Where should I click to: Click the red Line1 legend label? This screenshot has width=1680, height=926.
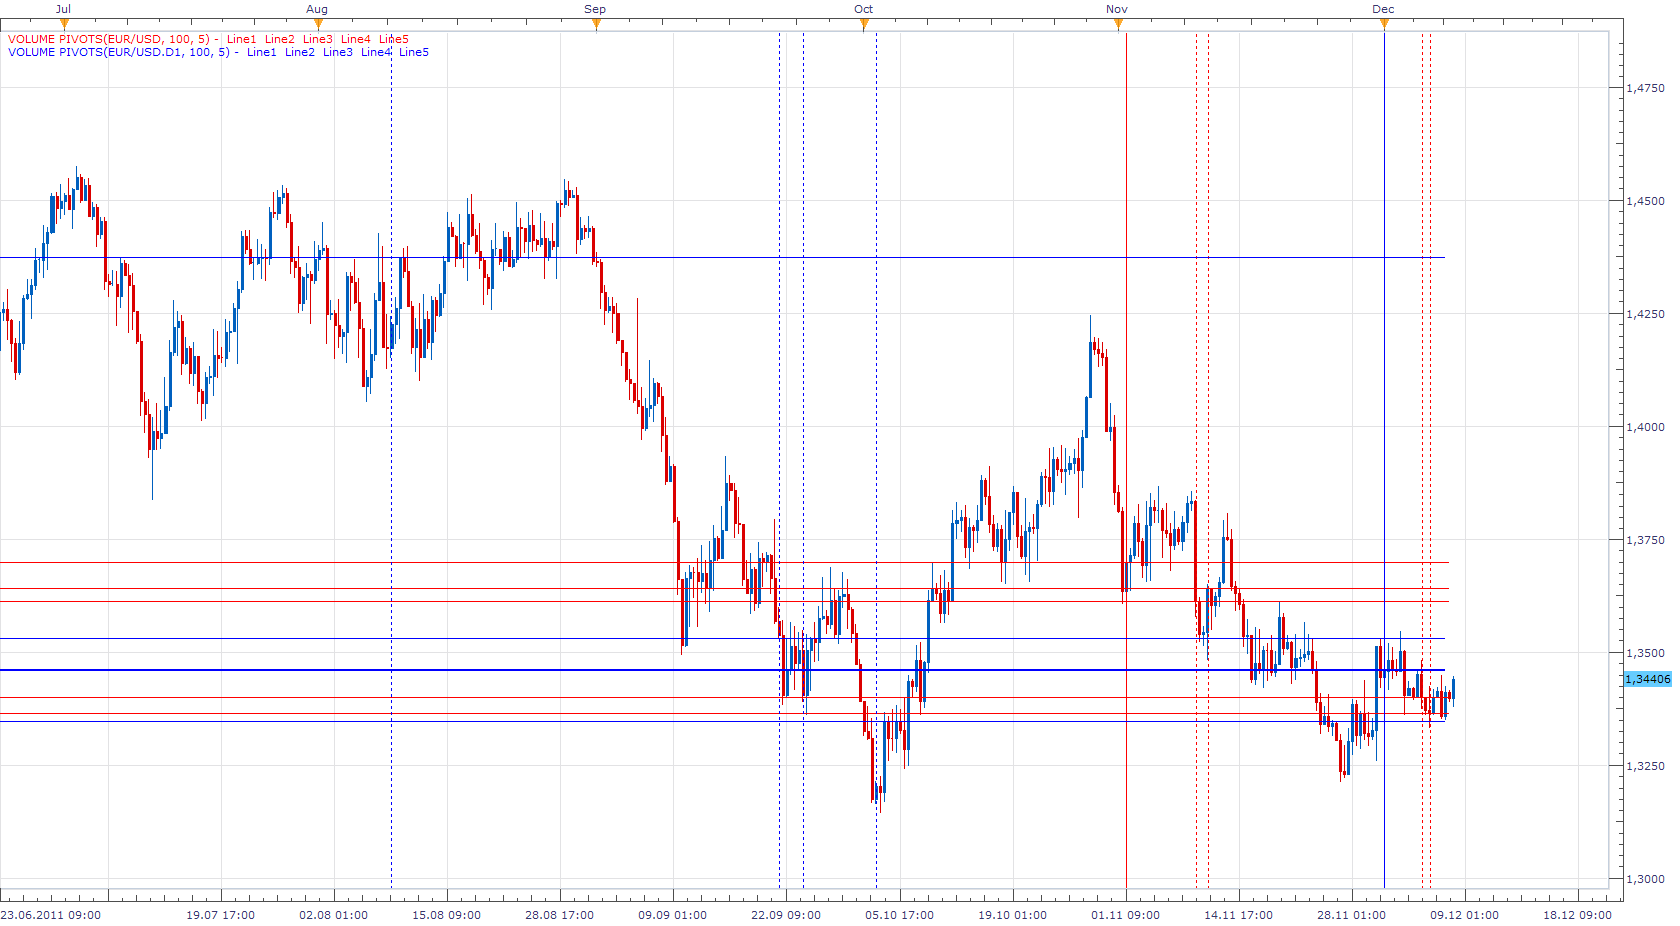[242, 39]
